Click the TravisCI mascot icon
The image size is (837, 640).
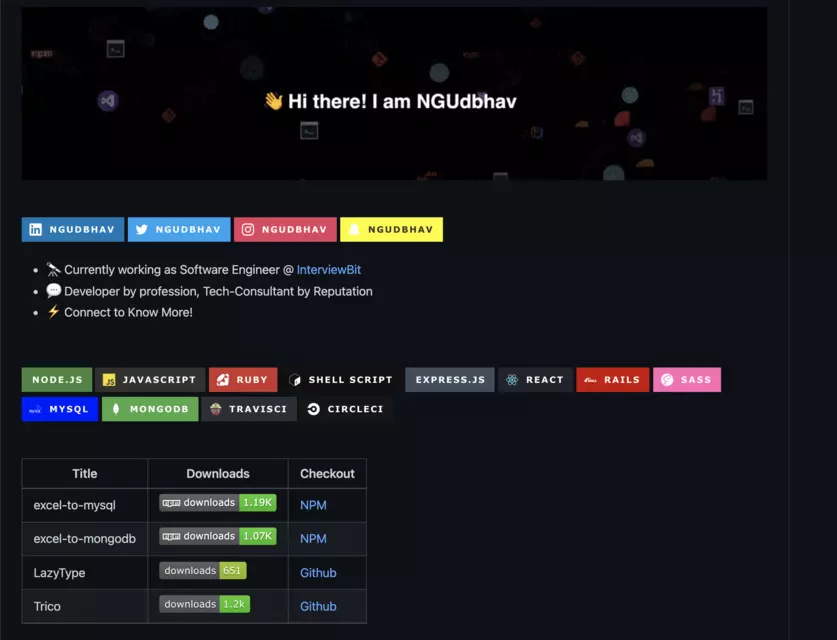(216, 409)
